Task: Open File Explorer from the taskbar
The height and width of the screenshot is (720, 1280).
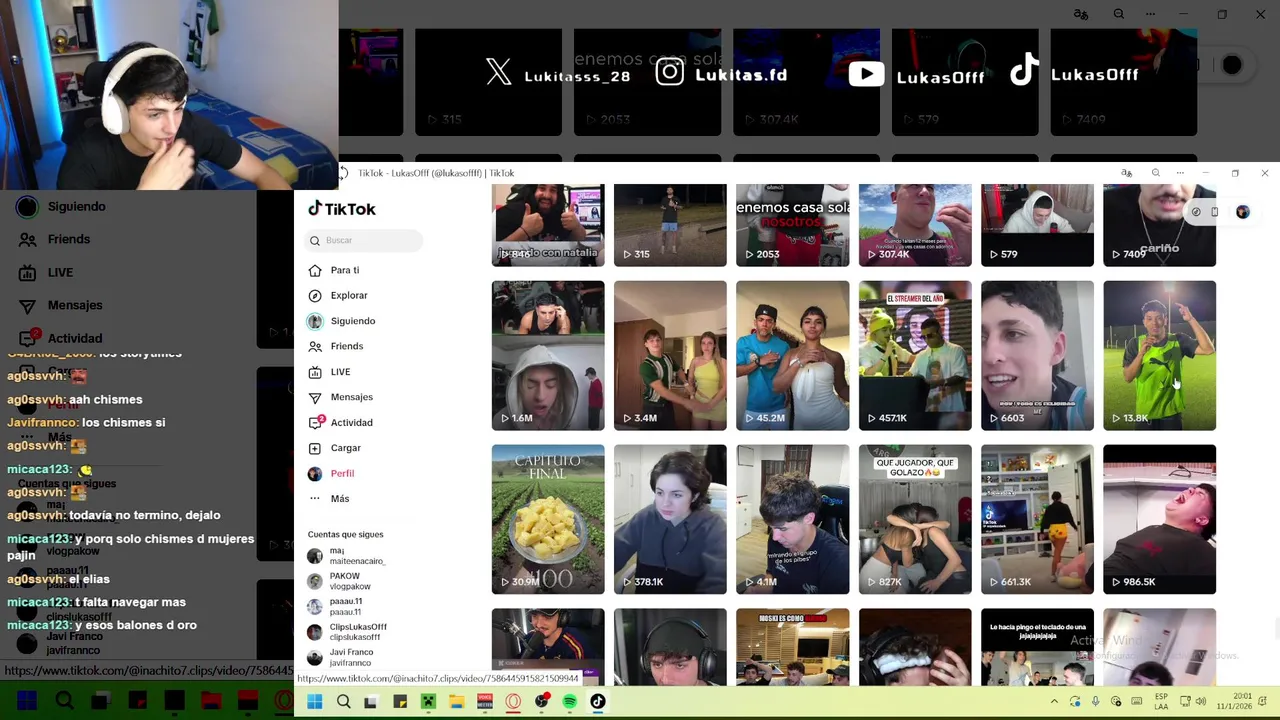Action: pyautogui.click(x=456, y=702)
